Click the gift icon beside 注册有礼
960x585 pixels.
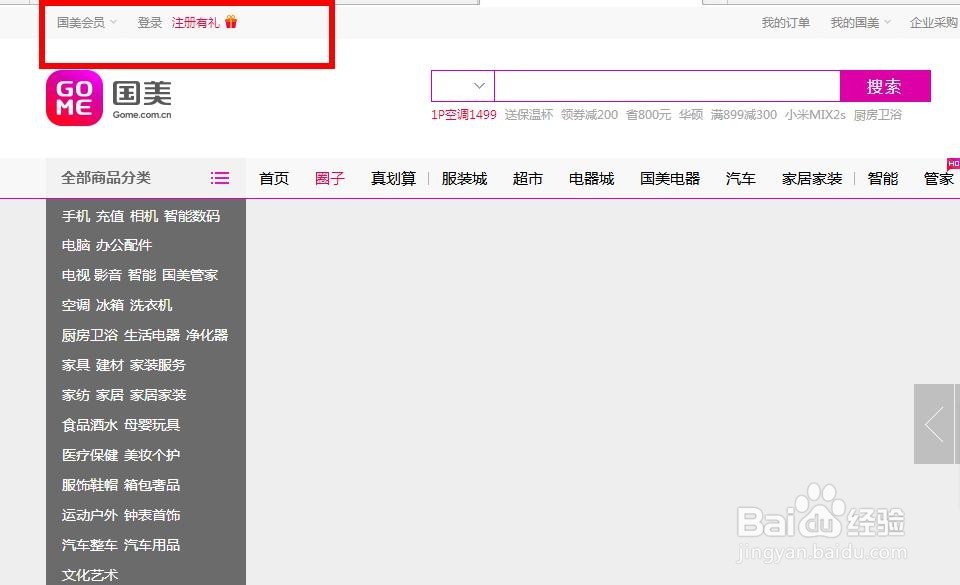(231, 22)
